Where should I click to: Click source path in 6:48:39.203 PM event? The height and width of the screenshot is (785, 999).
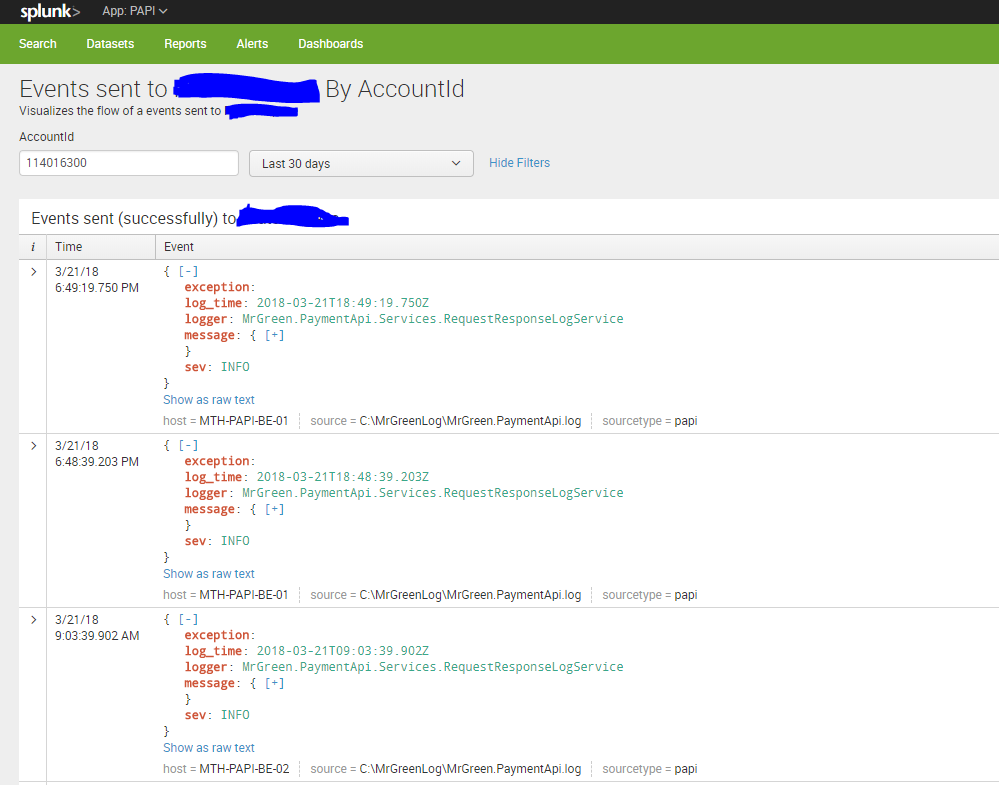470,595
